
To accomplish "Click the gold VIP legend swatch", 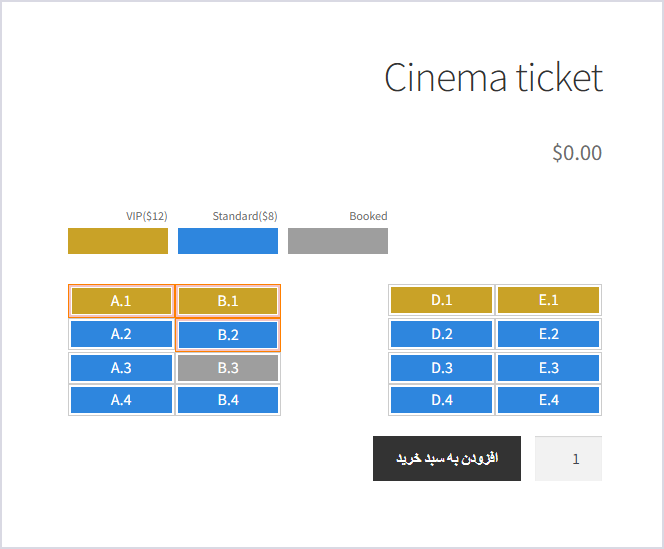I will pos(118,241).
